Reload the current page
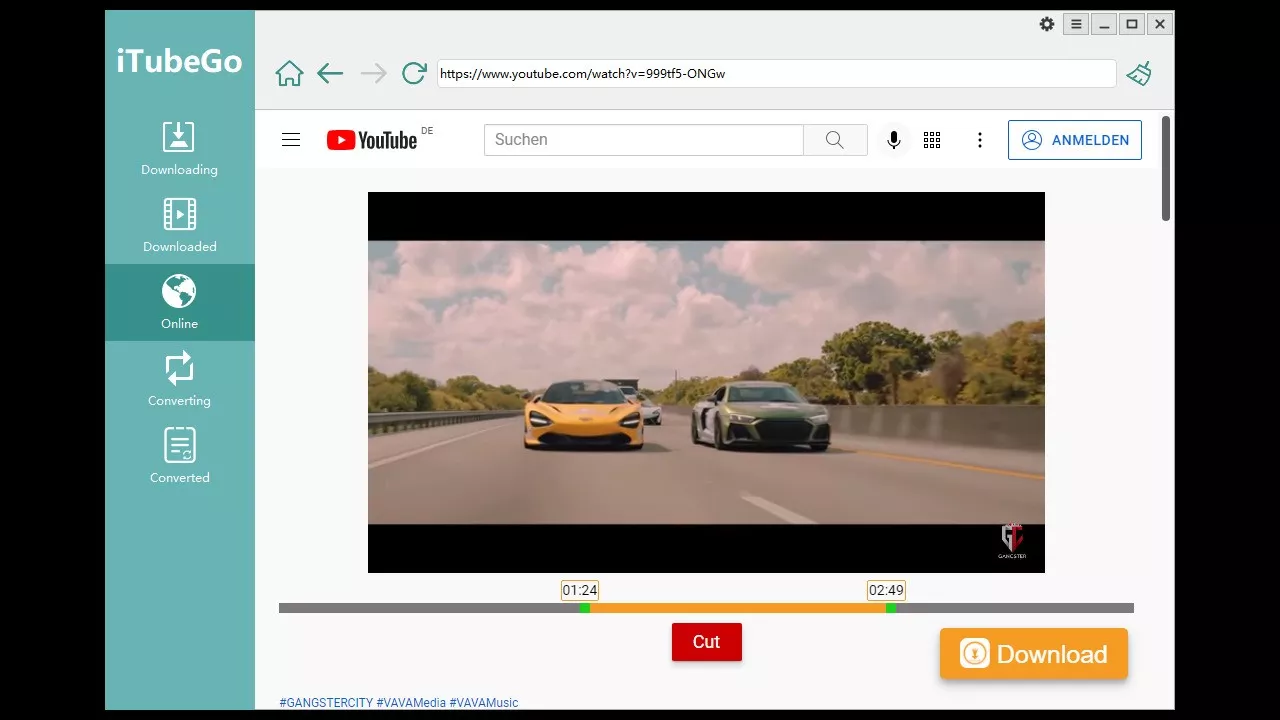This screenshot has width=1280, height=720. pyautogui.click(x=414, y=73)
